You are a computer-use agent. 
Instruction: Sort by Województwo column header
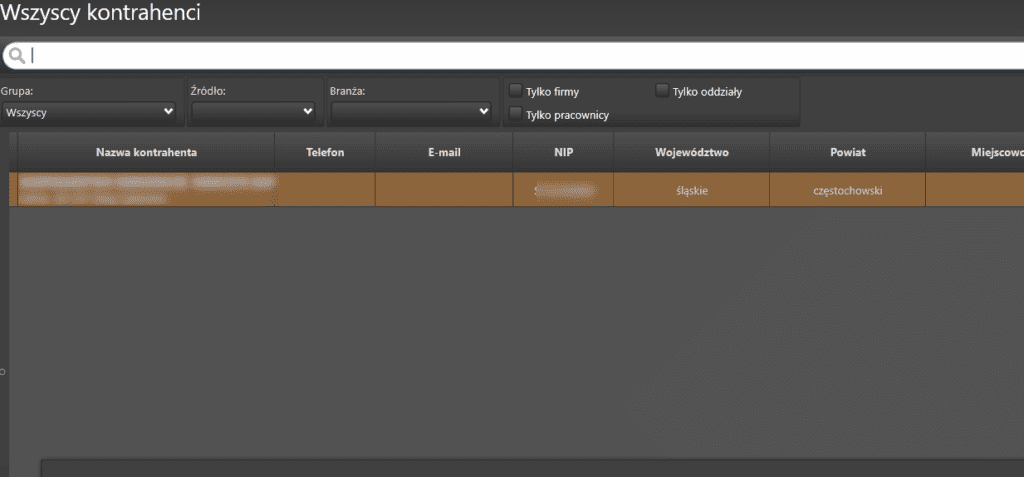click(x=691, y=153)
